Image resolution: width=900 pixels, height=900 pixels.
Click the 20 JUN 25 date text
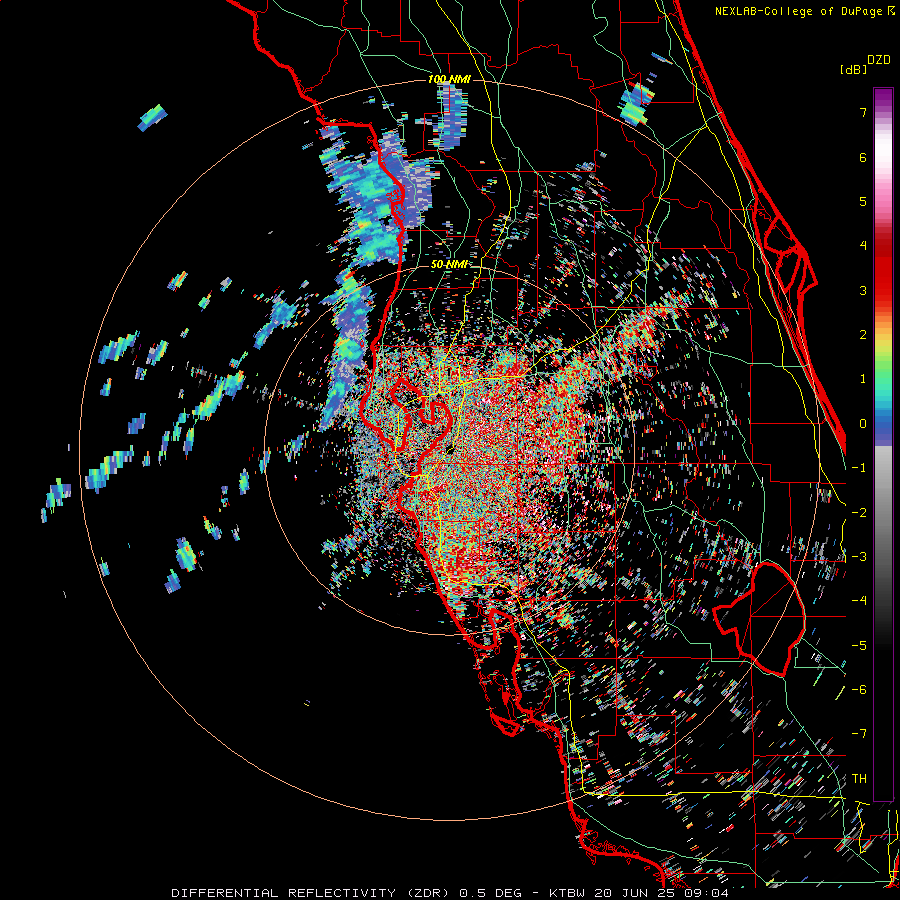637,893
